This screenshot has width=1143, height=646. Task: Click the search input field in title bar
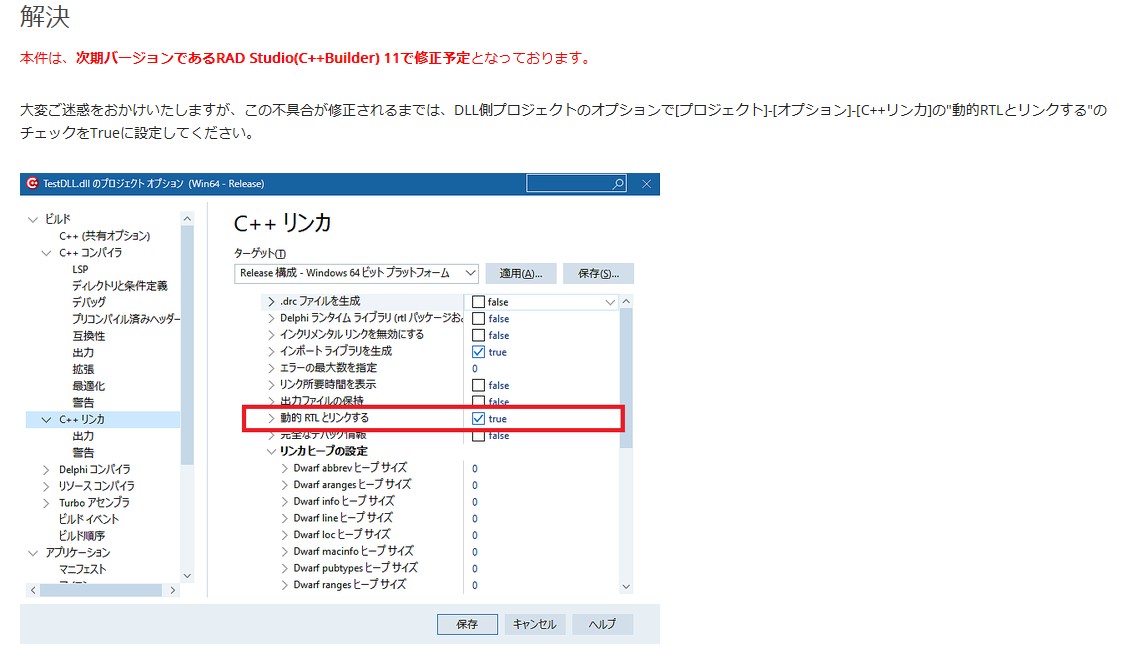(568, 184)
